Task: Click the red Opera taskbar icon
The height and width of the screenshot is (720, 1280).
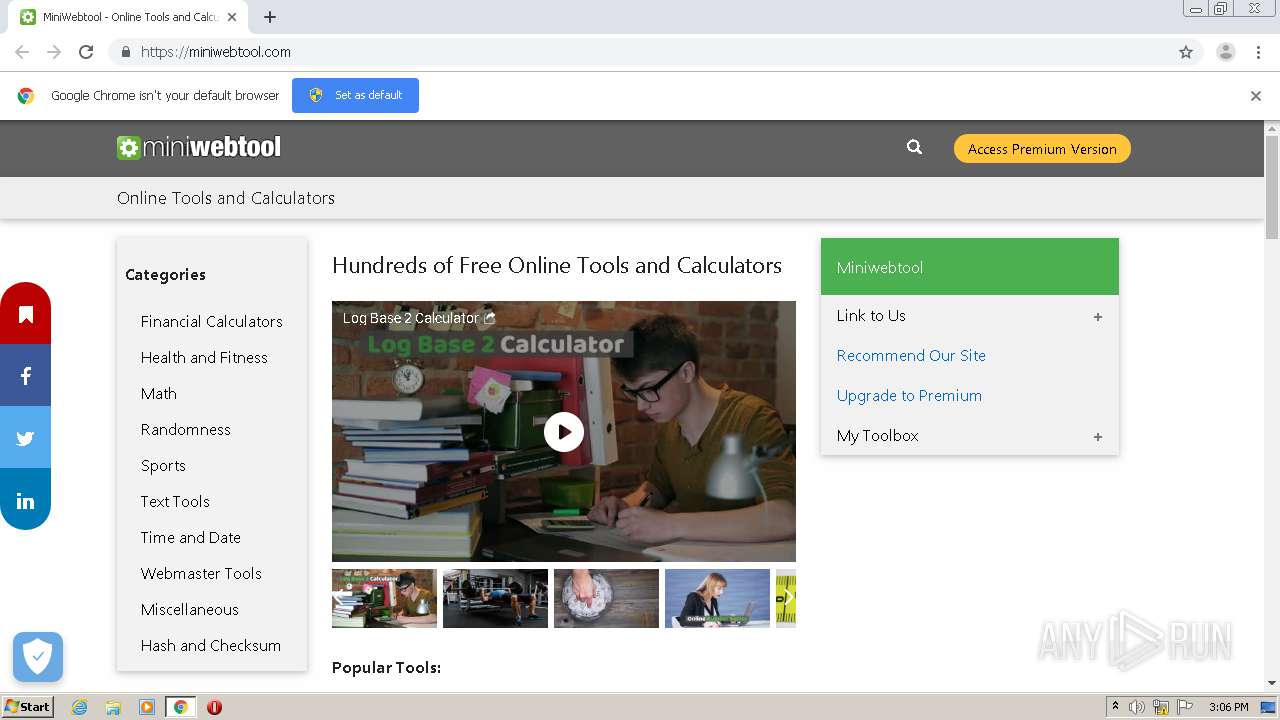Action: click(x=214, y=707)
